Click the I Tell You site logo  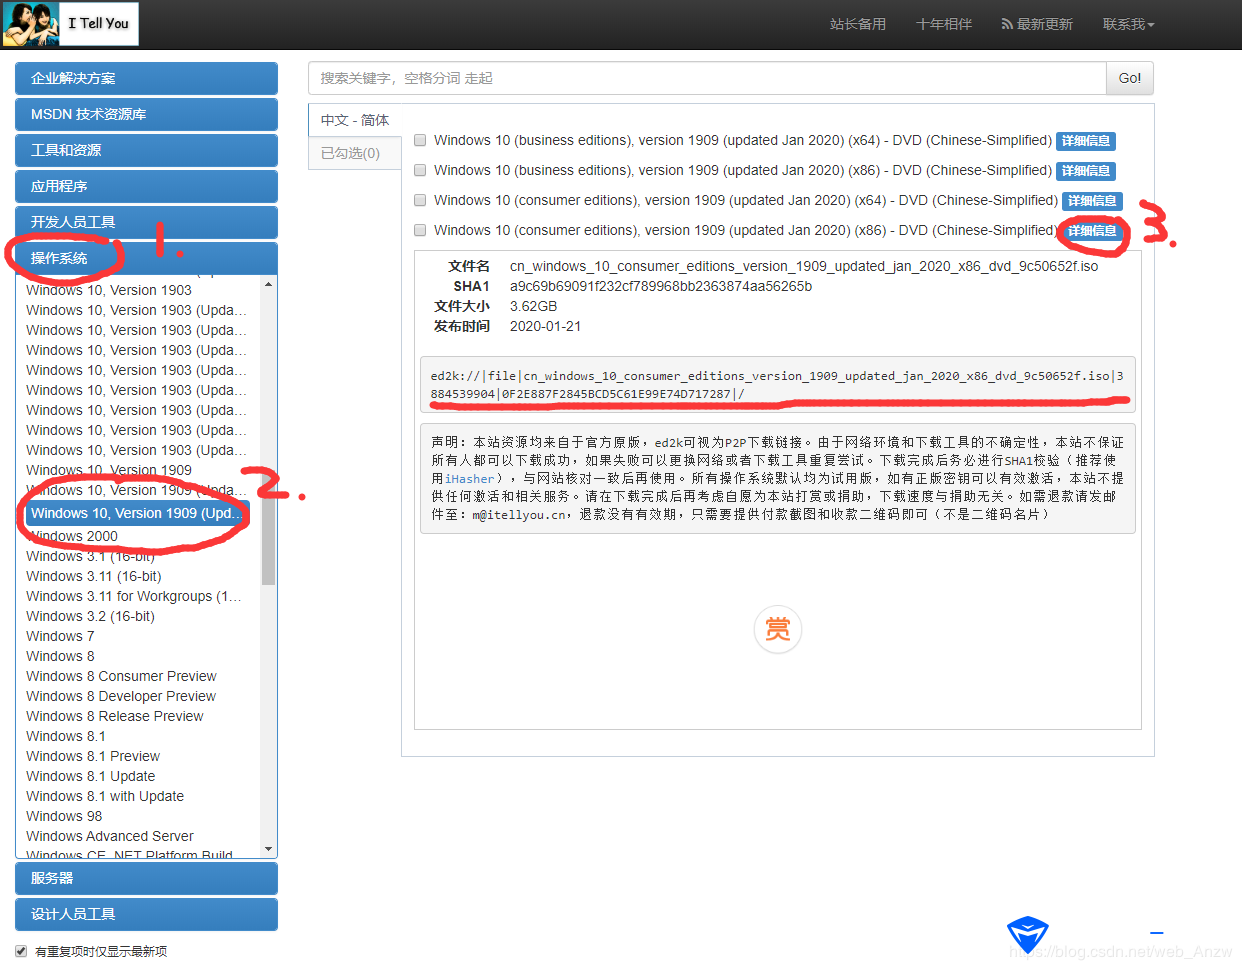(70, 24)
